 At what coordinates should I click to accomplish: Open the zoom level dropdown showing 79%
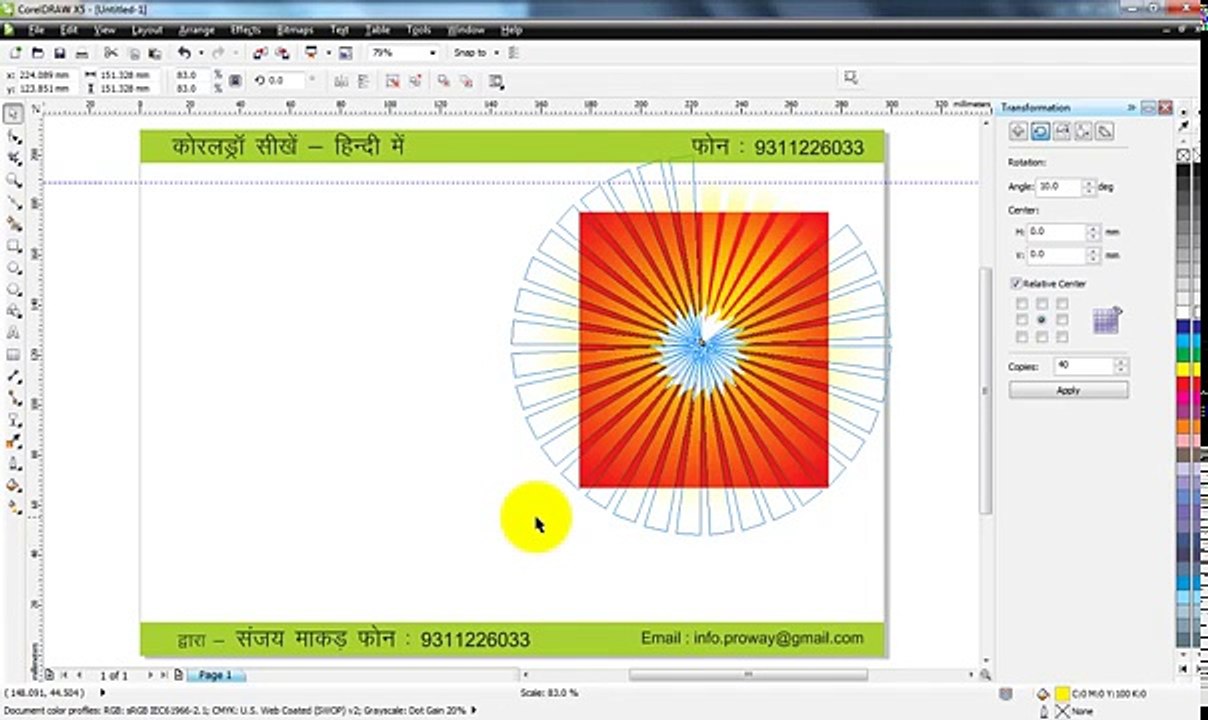(x=433, y=53)
